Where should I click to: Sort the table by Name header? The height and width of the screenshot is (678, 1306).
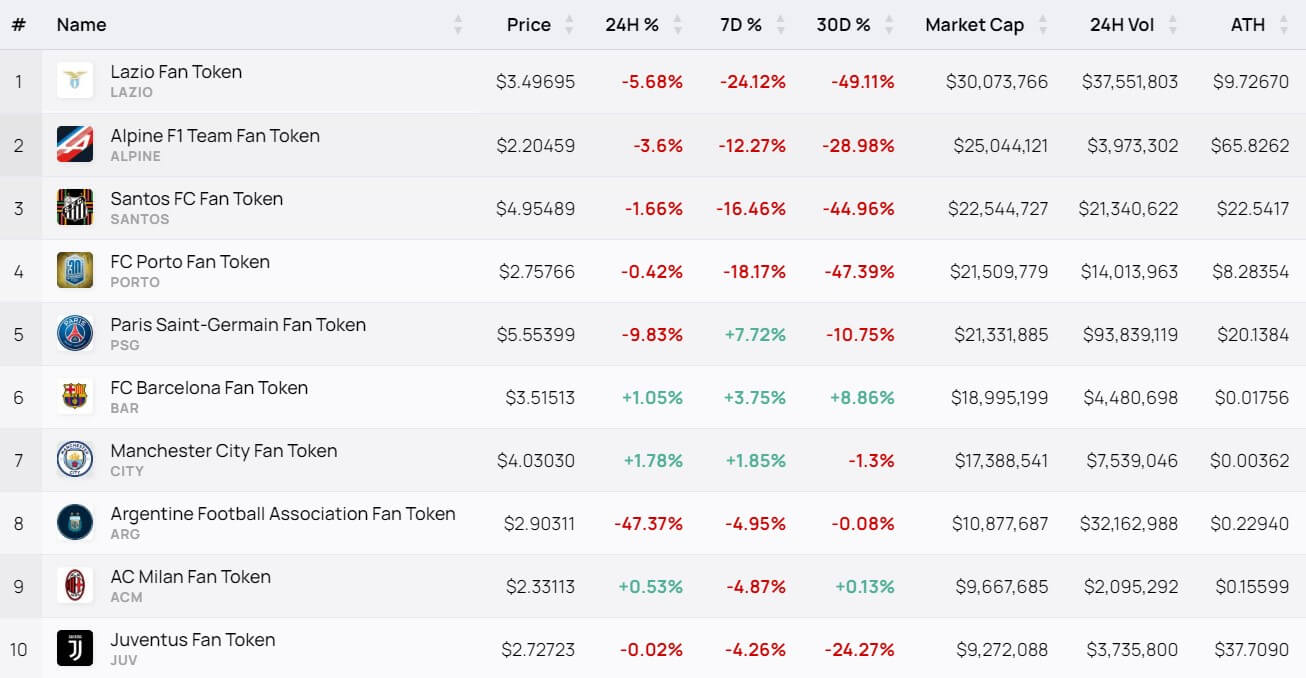(x=81, y=25)
